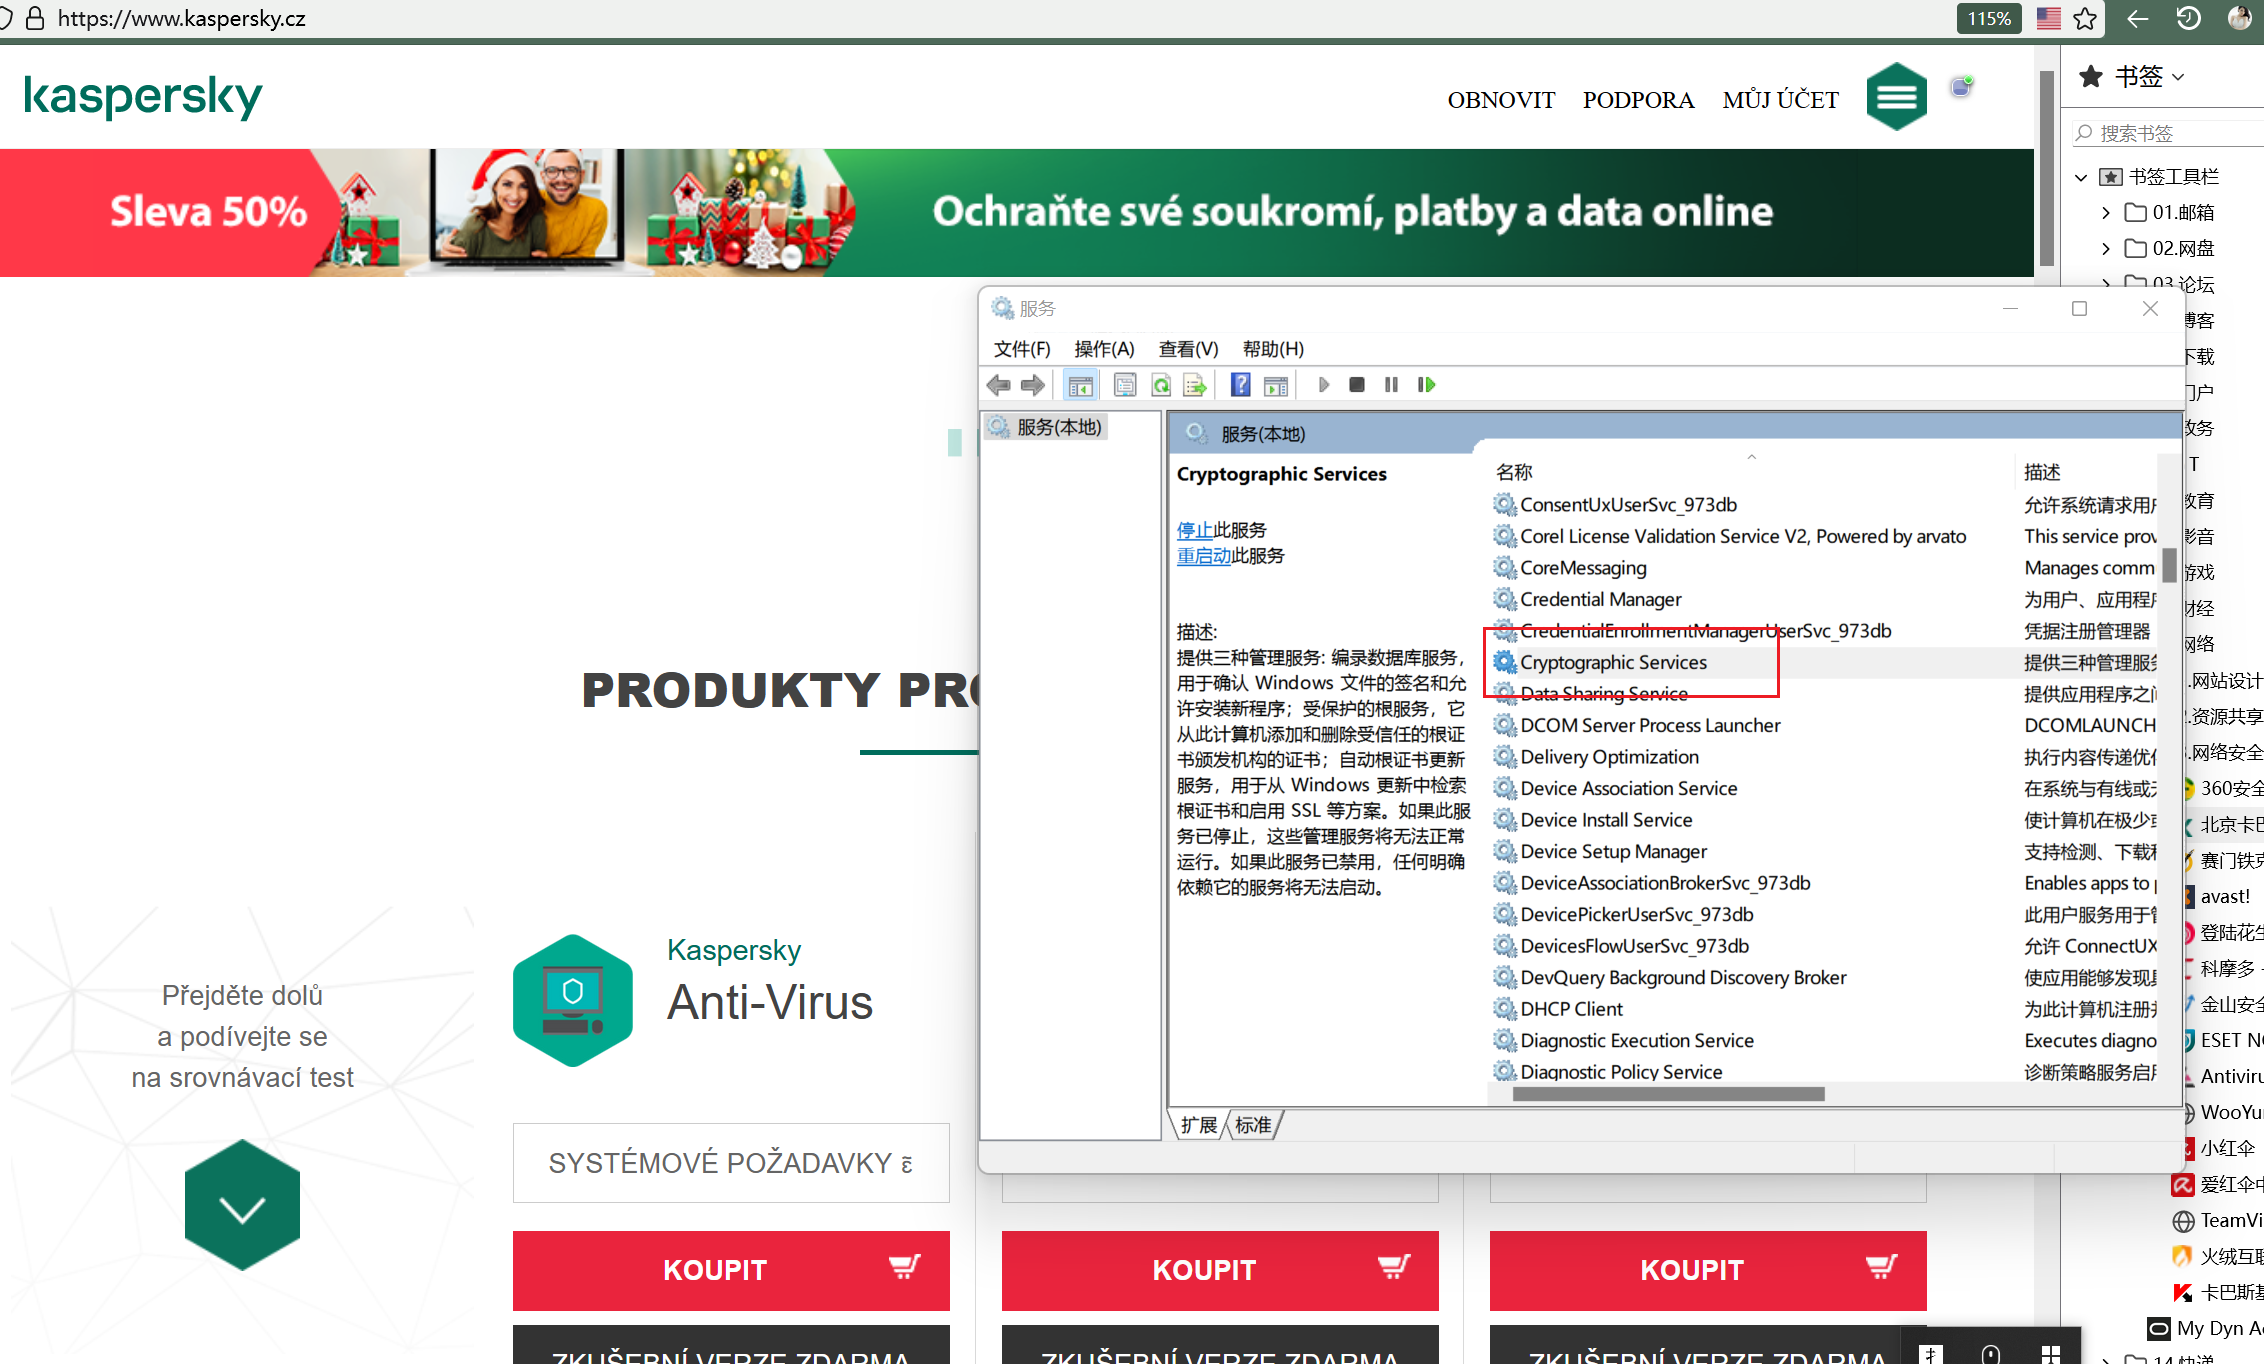Toggle the Show/Hide Console Tree button
2264x1364 pixels.
pyautogui.click(x=1080, y=385)
